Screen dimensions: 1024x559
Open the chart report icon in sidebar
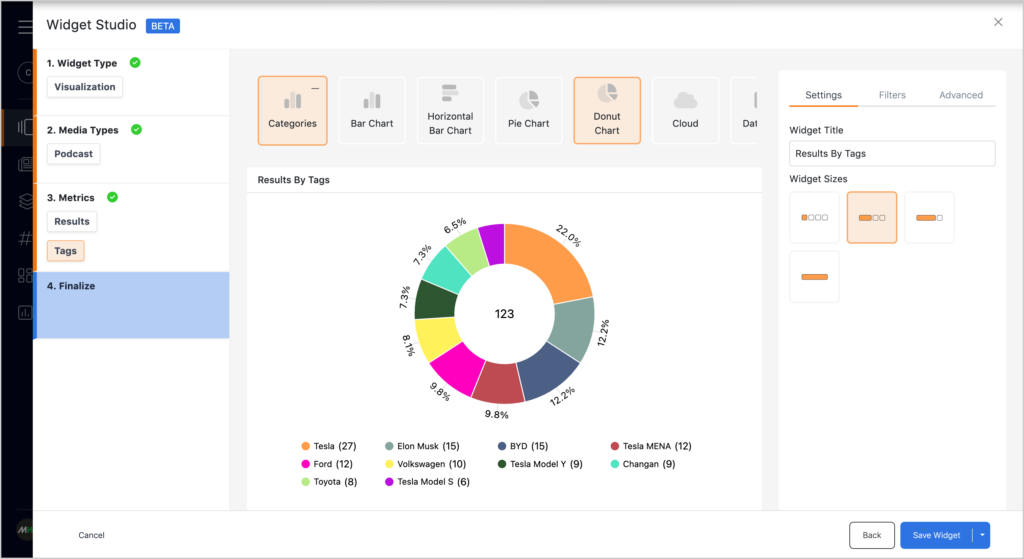pos(25,313)
